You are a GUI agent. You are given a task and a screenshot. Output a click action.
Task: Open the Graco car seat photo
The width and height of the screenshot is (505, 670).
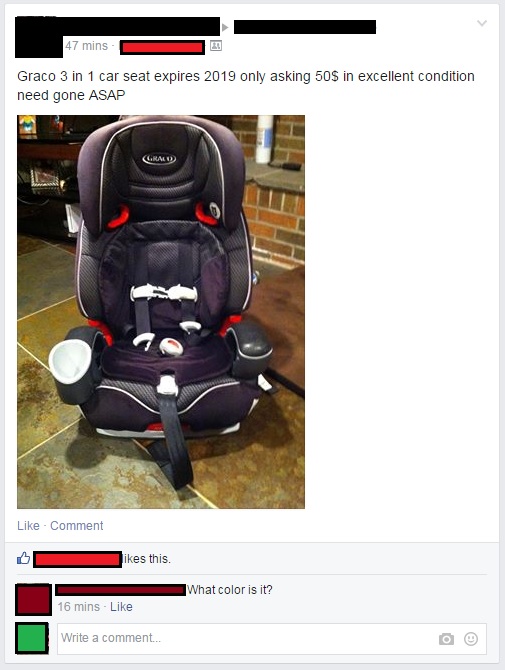161,312
